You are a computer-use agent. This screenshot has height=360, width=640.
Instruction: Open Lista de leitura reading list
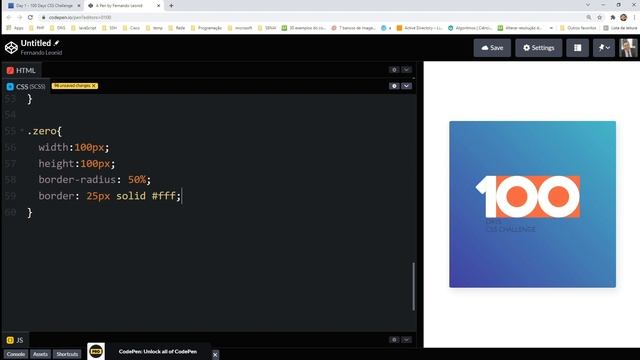620,28
